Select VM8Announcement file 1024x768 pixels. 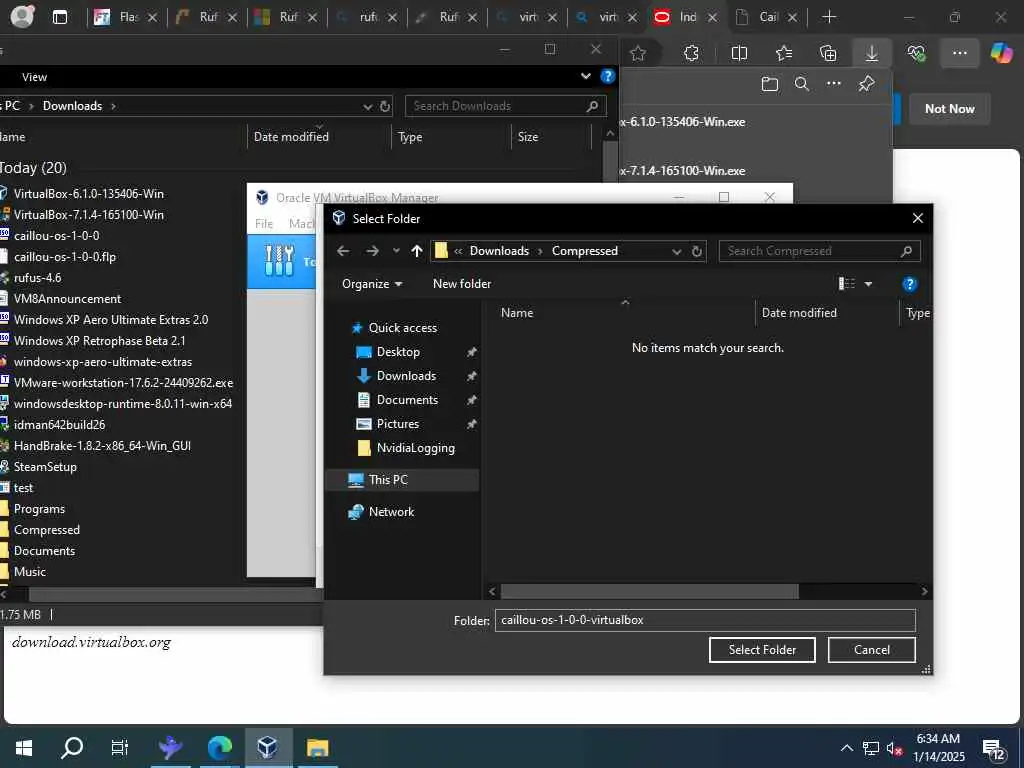67,298
